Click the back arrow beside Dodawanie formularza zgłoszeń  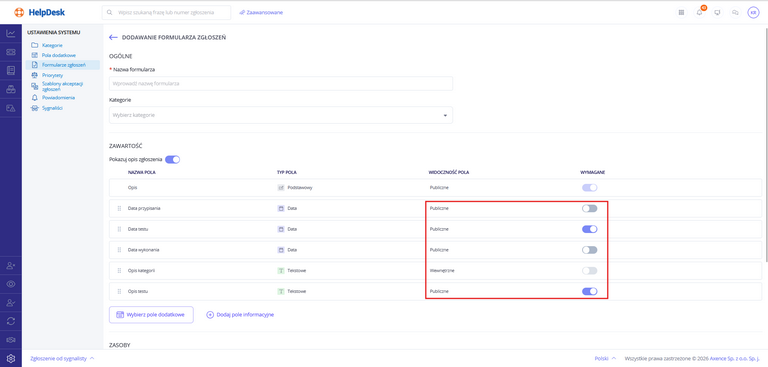(x=113, y=37)
